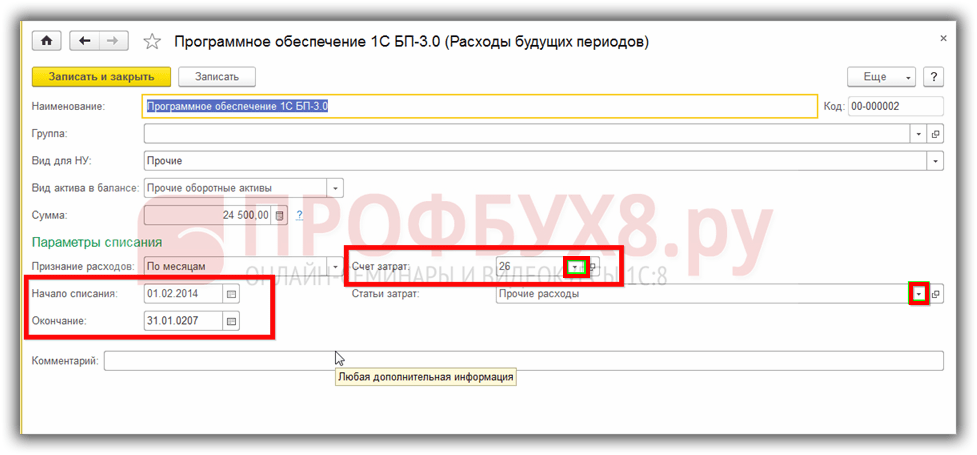Click the Home icon button

[x=47, y=41]
